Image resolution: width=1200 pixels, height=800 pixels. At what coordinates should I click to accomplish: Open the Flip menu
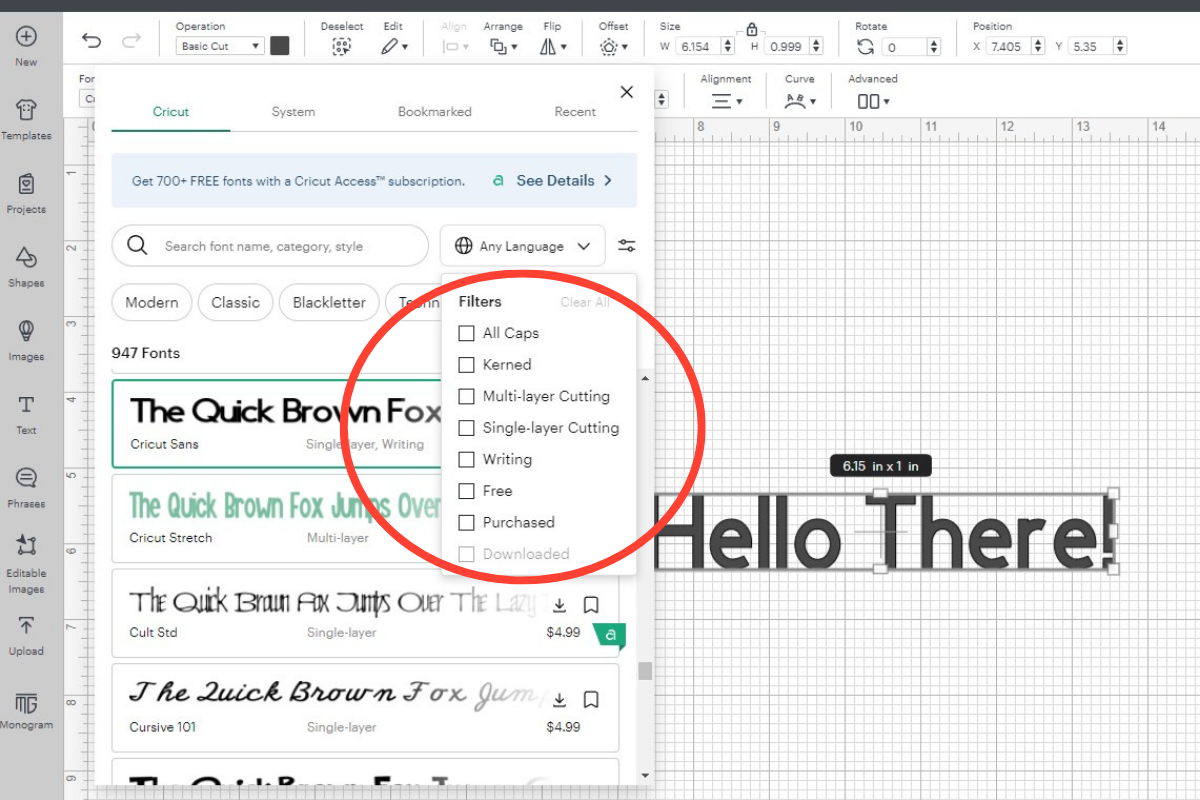pyautogui.click(x=552, y=46)
